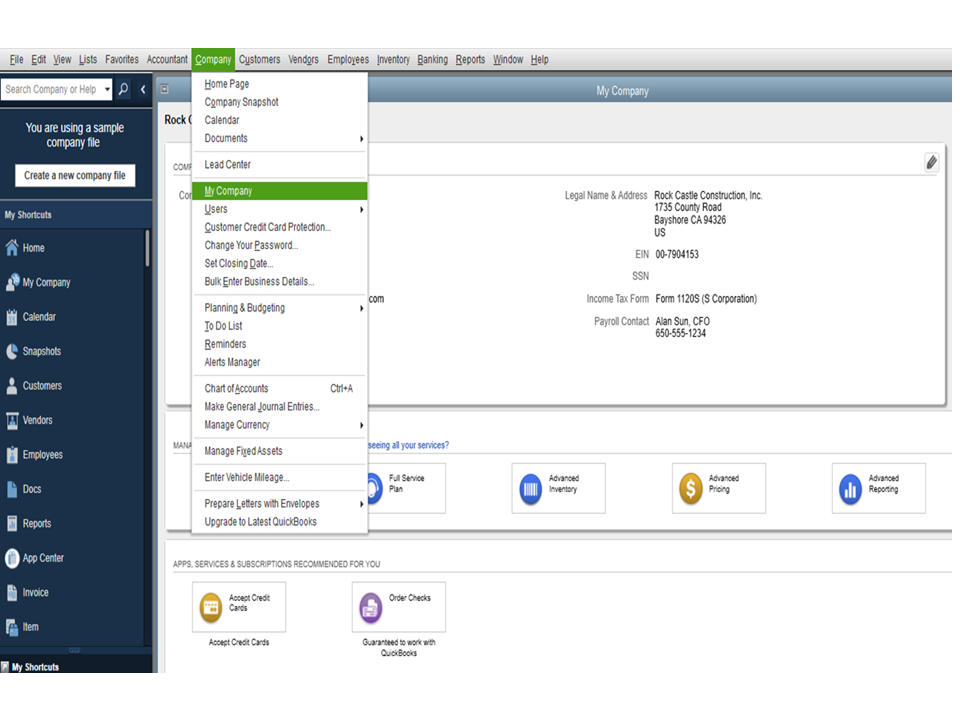Click the Form 1120S income tax form text
The width and height of the screenshot is (960, 720).
coord(706,299)
